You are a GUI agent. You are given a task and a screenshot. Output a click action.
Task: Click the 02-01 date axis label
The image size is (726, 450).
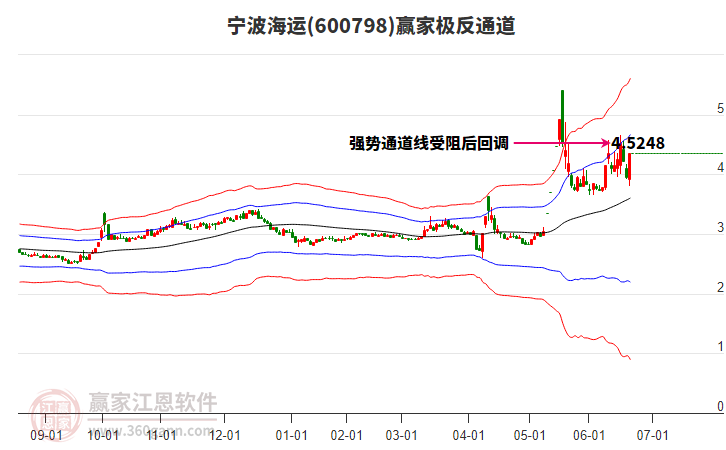tap(346, 435)
